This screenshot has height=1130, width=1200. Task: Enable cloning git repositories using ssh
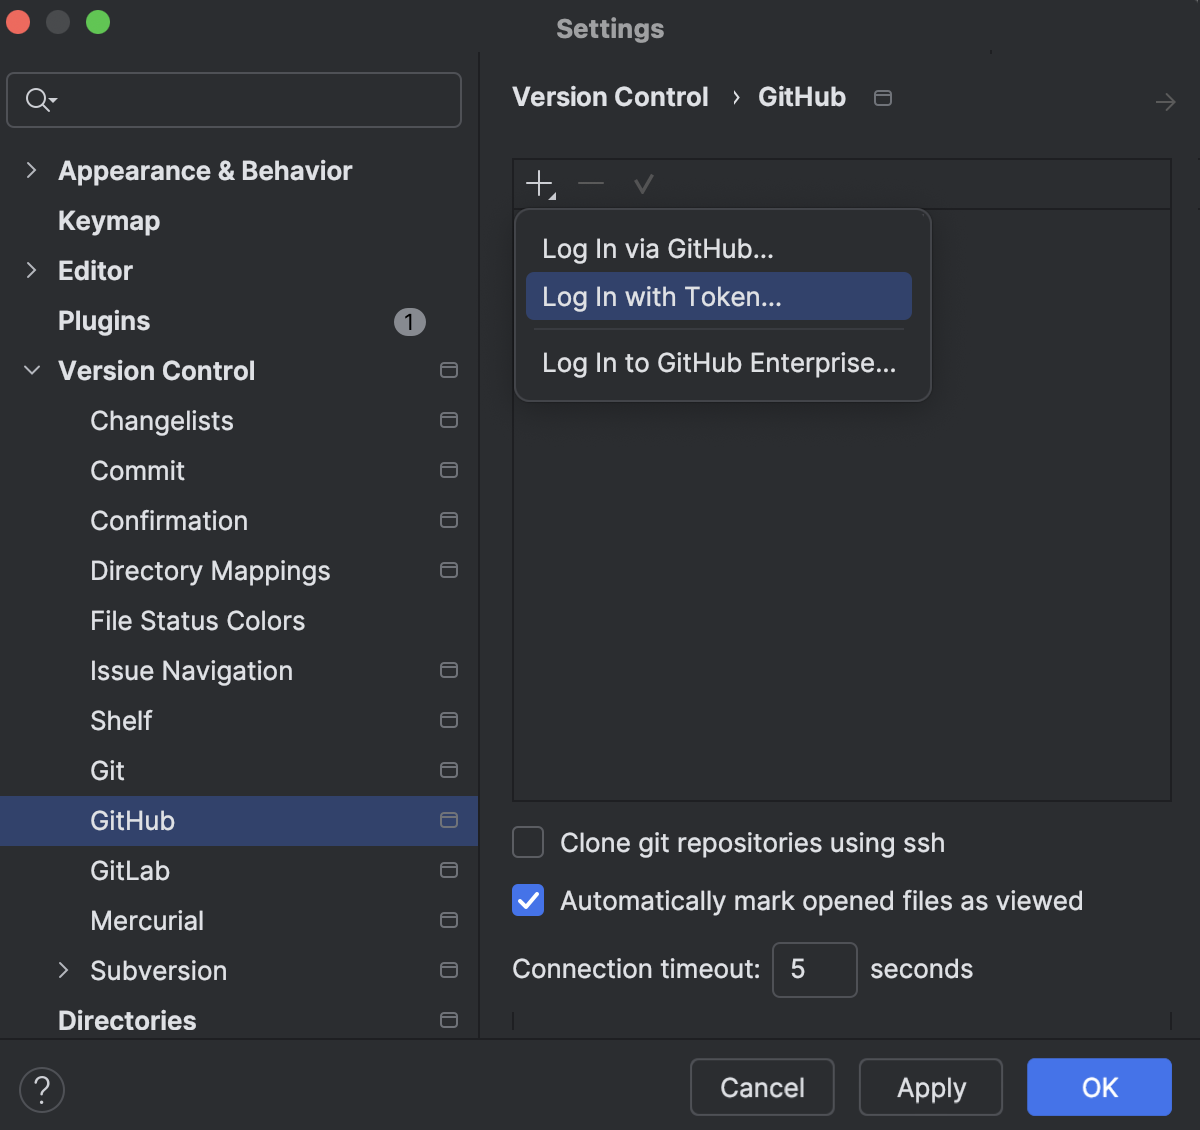click(527, 842)
